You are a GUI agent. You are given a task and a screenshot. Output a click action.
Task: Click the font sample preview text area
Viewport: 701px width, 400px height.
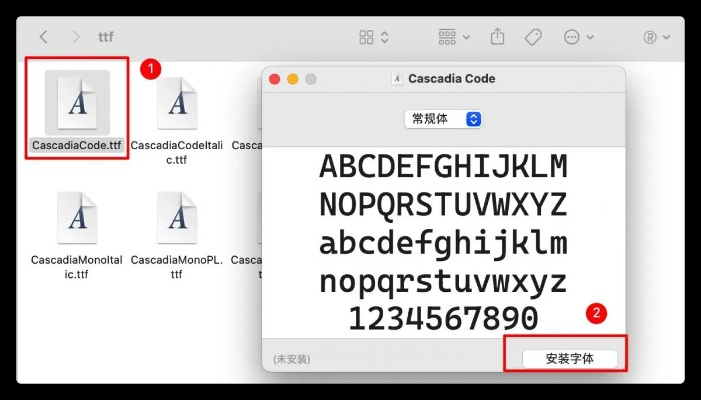[443, 242]
